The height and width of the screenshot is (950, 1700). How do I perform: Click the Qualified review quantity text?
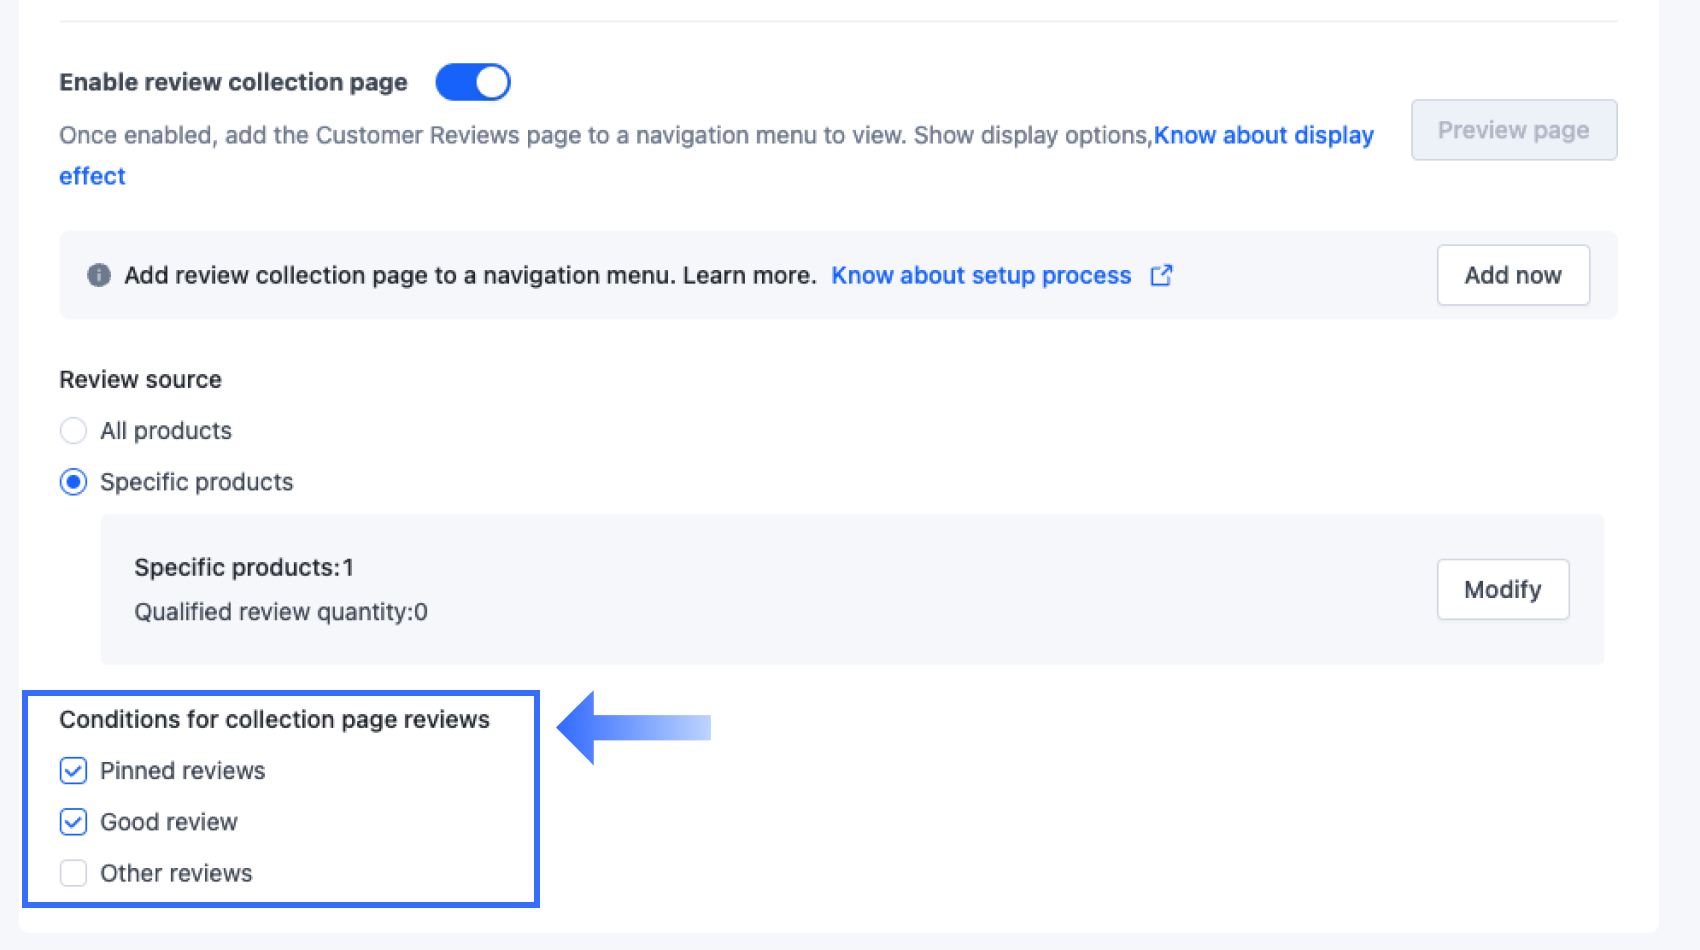281,612
